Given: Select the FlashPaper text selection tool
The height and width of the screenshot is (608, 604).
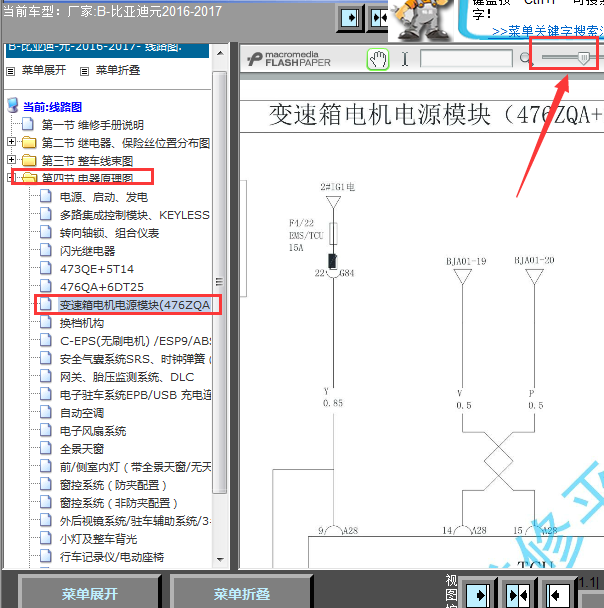Looking at the screenshot, I should 405,59.
